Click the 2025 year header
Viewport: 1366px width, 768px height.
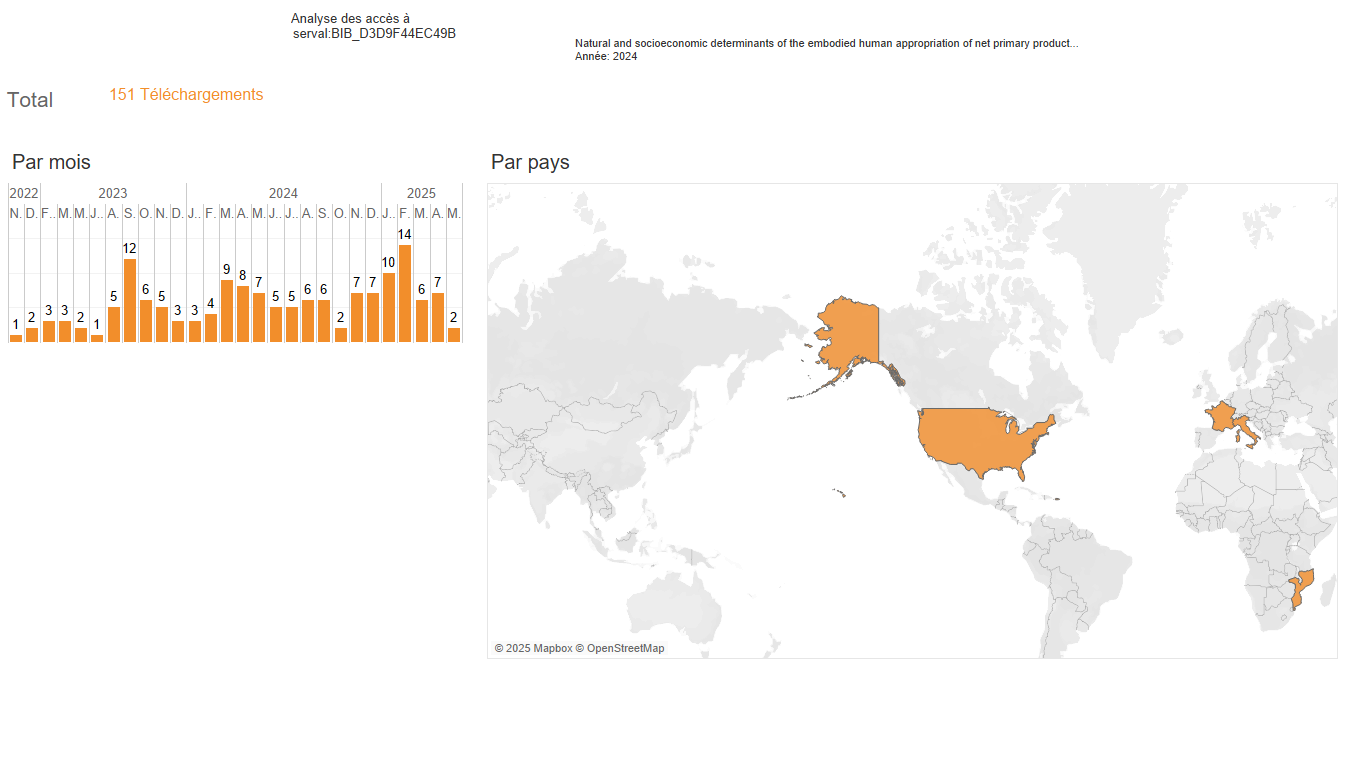pyautogui.click(x=421, y=193)
